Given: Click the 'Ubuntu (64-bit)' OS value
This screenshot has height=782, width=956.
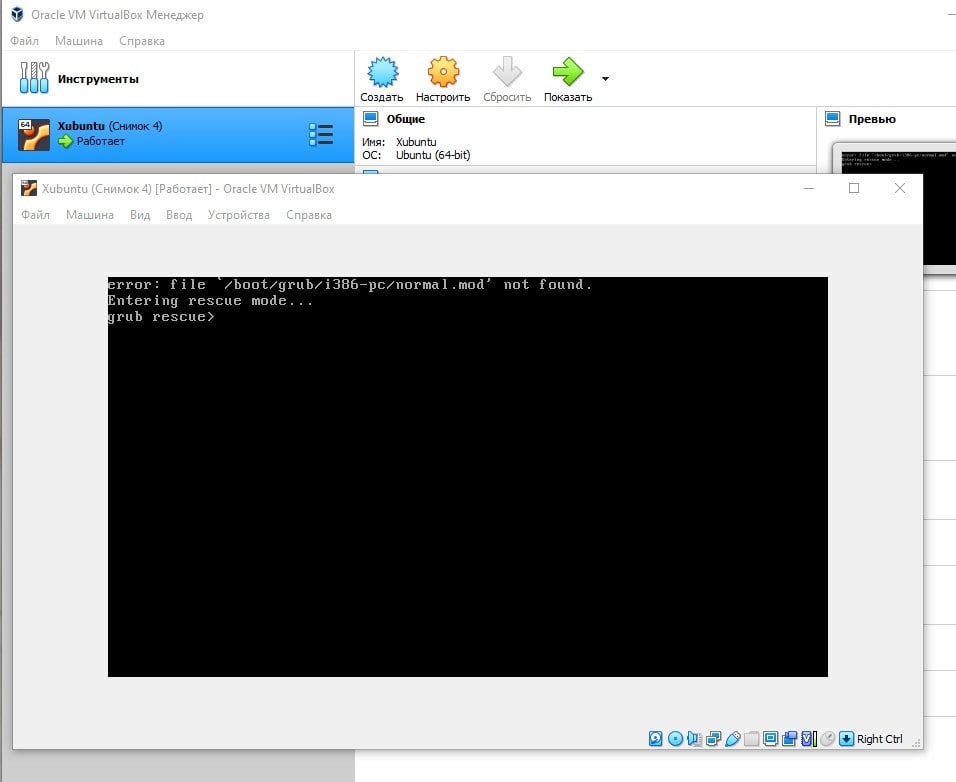Looking at the screenshot, I should (x=433, y=155).
